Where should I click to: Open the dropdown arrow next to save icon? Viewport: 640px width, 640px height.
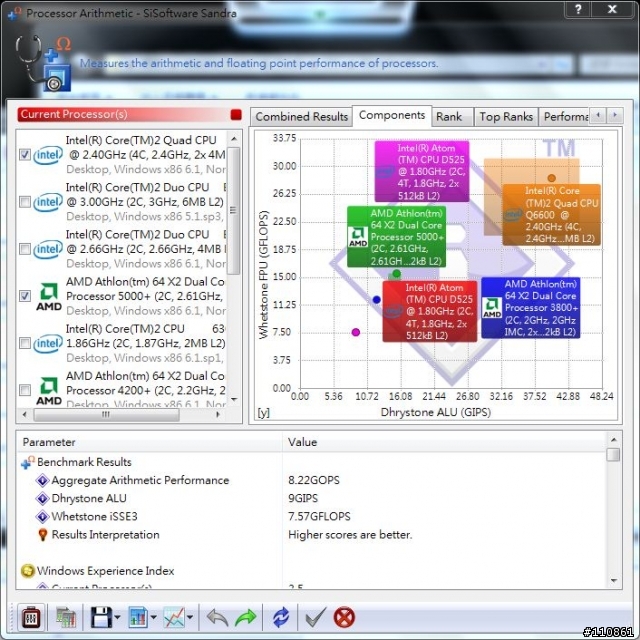(118, 617)
